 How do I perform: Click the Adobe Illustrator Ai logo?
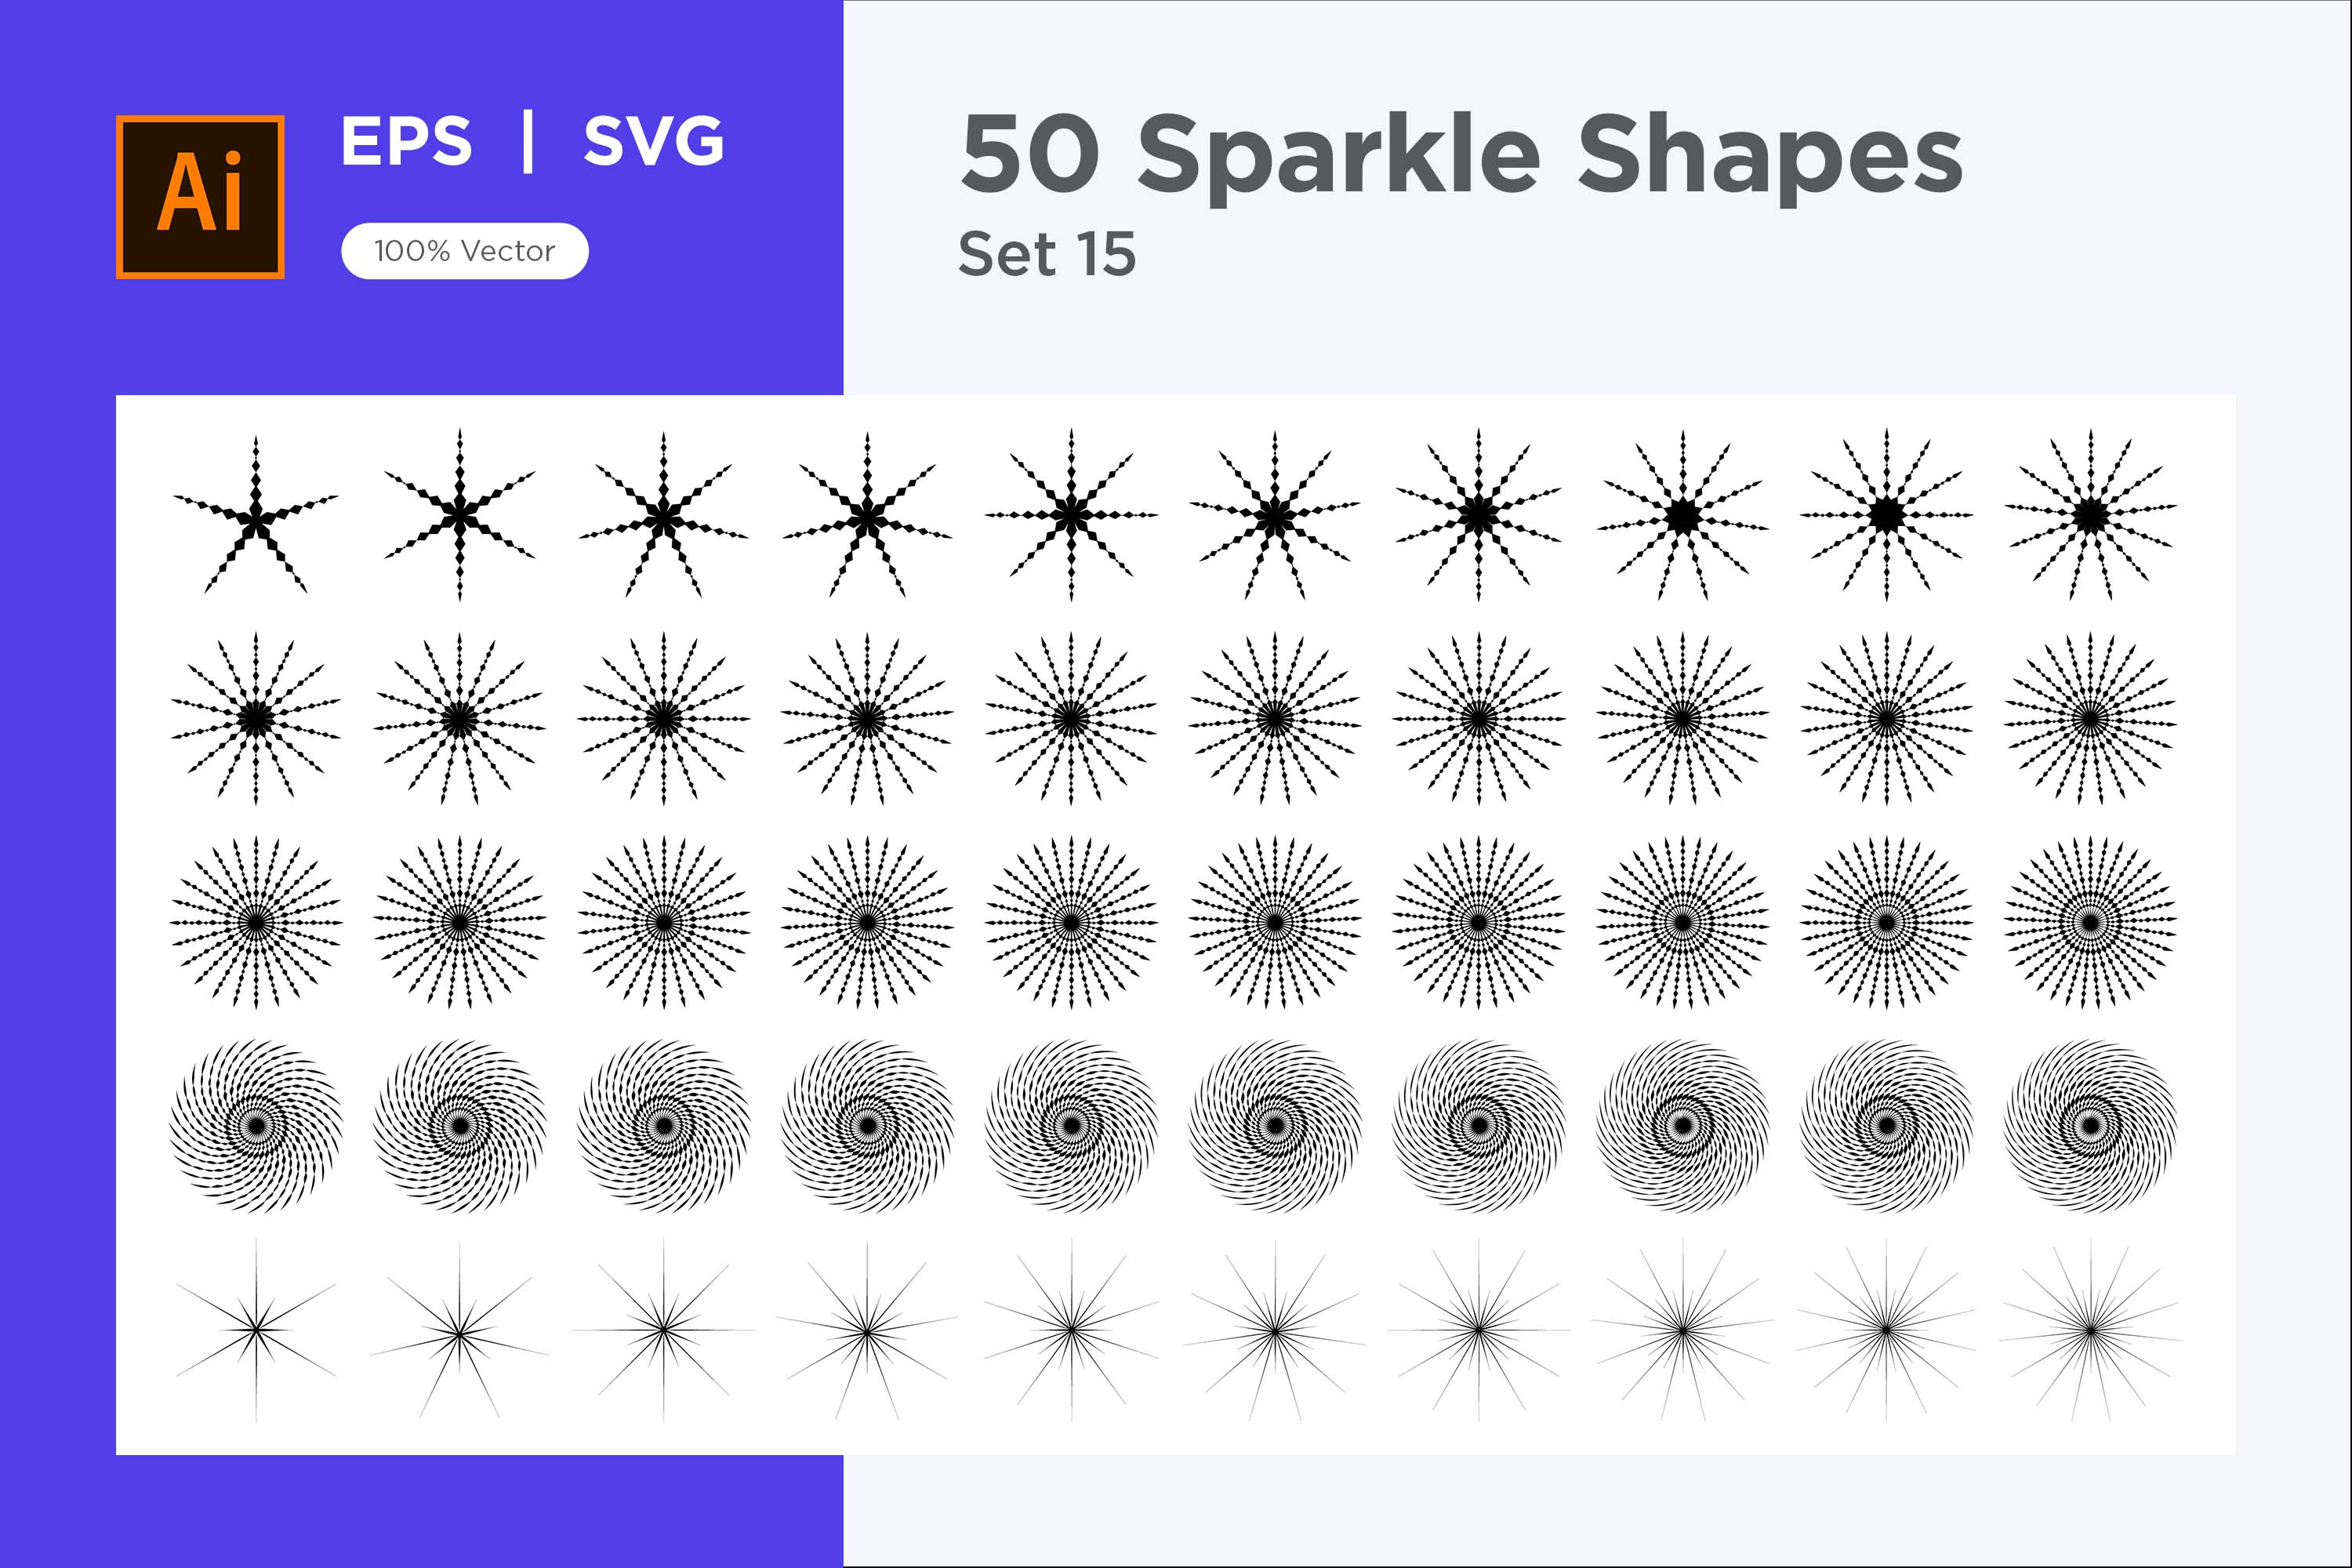200,197
